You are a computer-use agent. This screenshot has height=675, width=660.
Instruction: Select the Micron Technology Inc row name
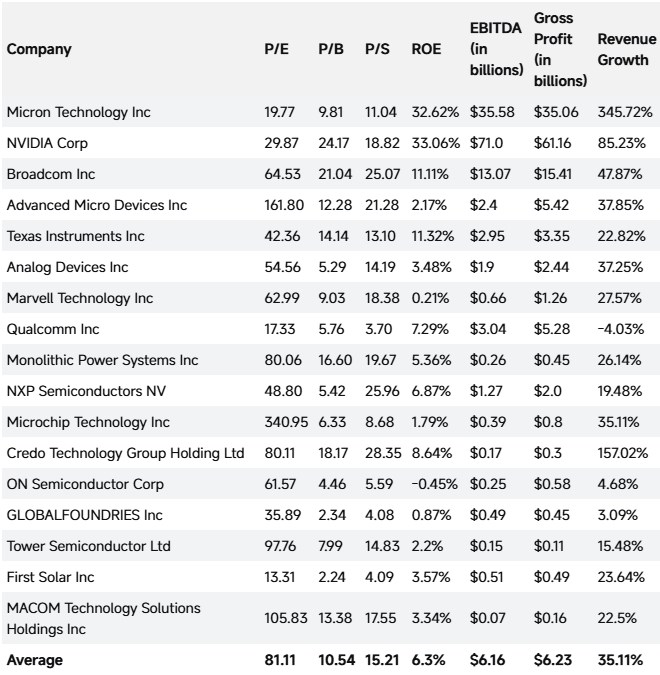(78, 112)
